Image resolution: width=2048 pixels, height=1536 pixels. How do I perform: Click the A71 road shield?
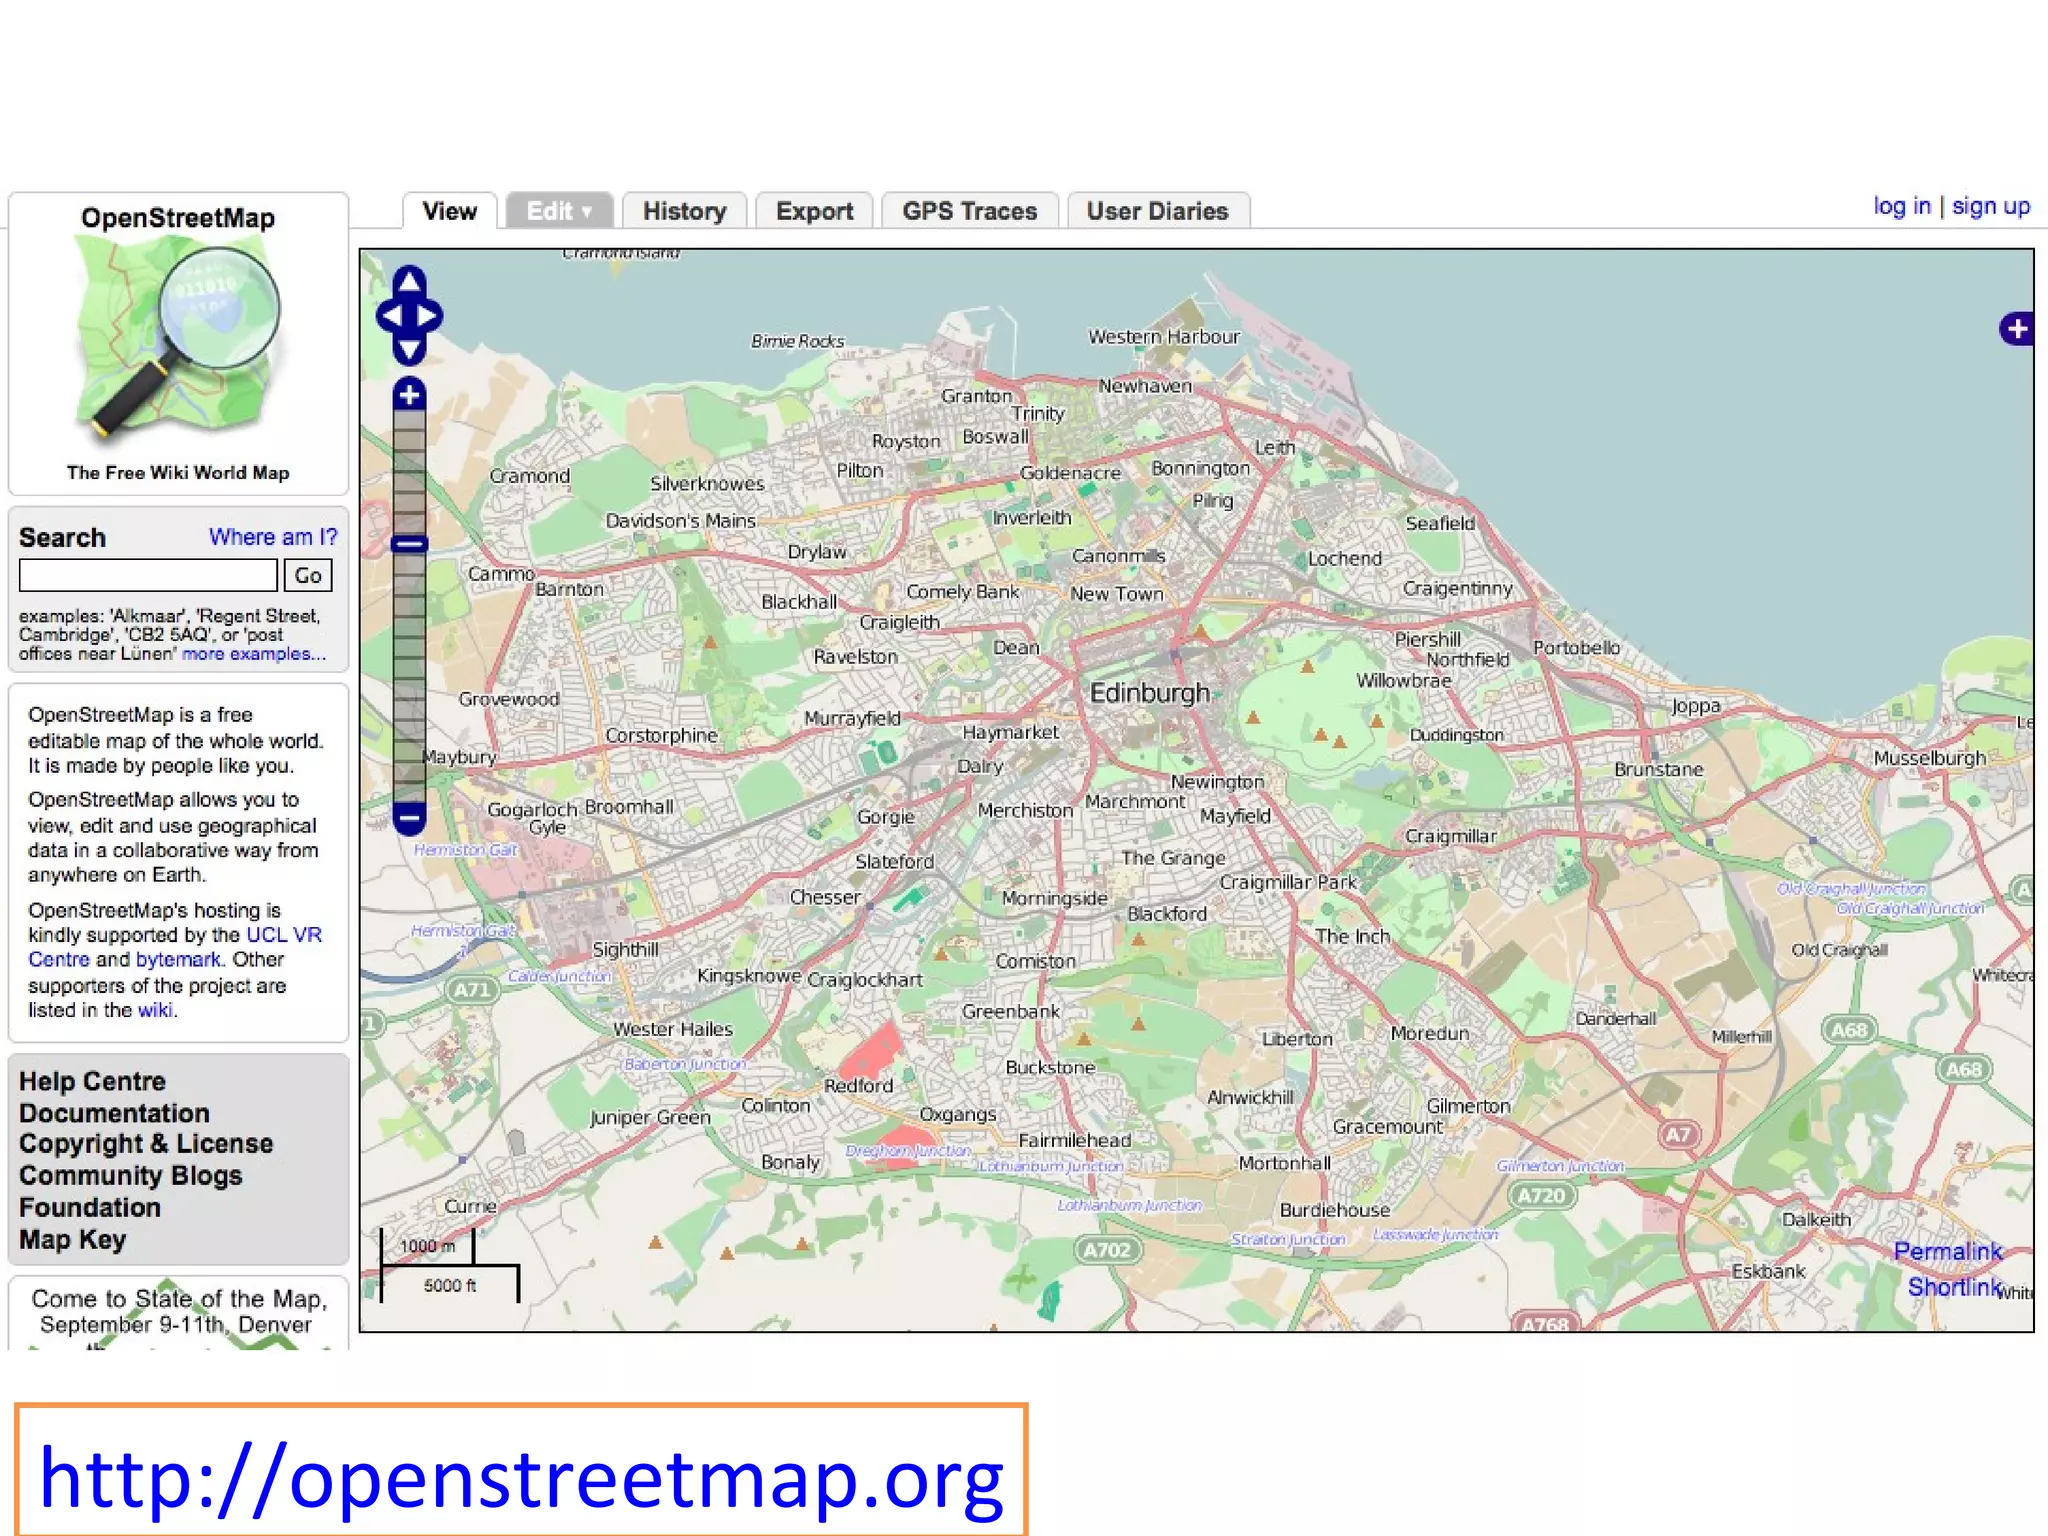pos(472,990)
